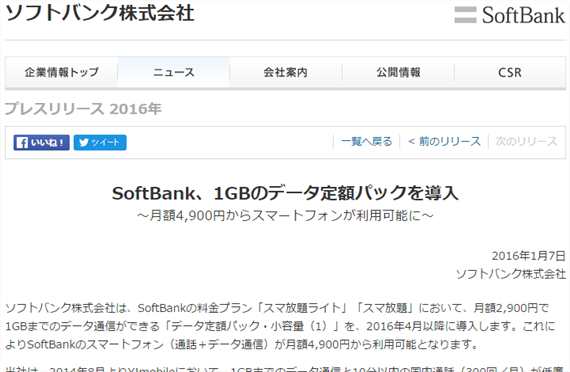The image size is (570, 372).
Task: Click the subtitle 月額4,900円からスマートフォンが利用可能に
Action: [285, 216]
